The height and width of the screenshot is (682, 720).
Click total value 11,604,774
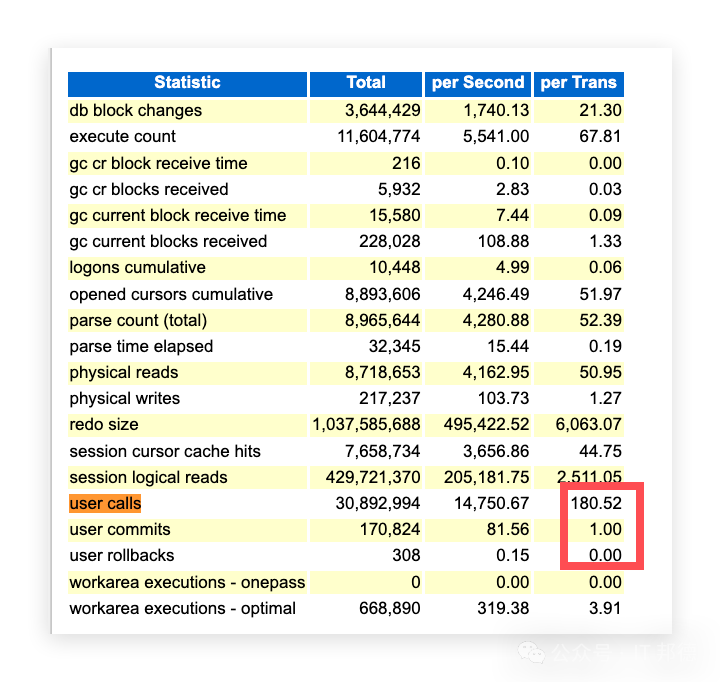pyautogui.click(x=379, y=136)
